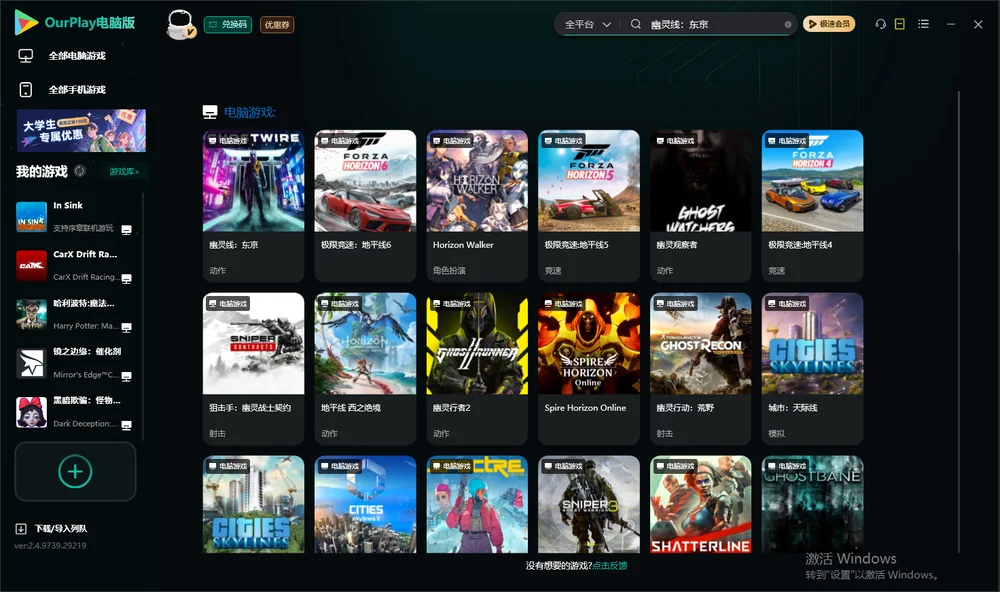Click the monitor icon beside 全部电脑游戏

click(x=26, y=56)
